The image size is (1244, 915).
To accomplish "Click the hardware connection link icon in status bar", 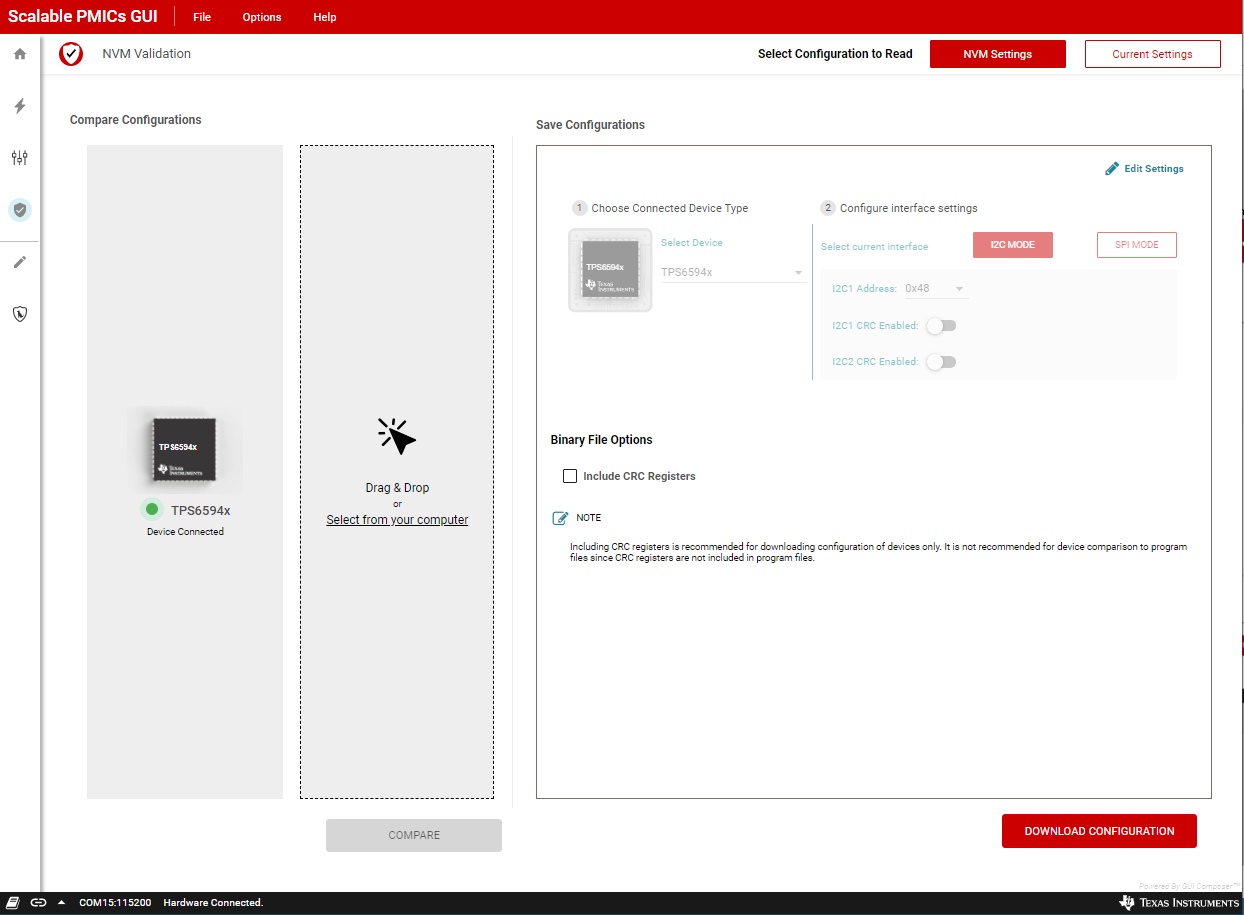I will 38,902.
